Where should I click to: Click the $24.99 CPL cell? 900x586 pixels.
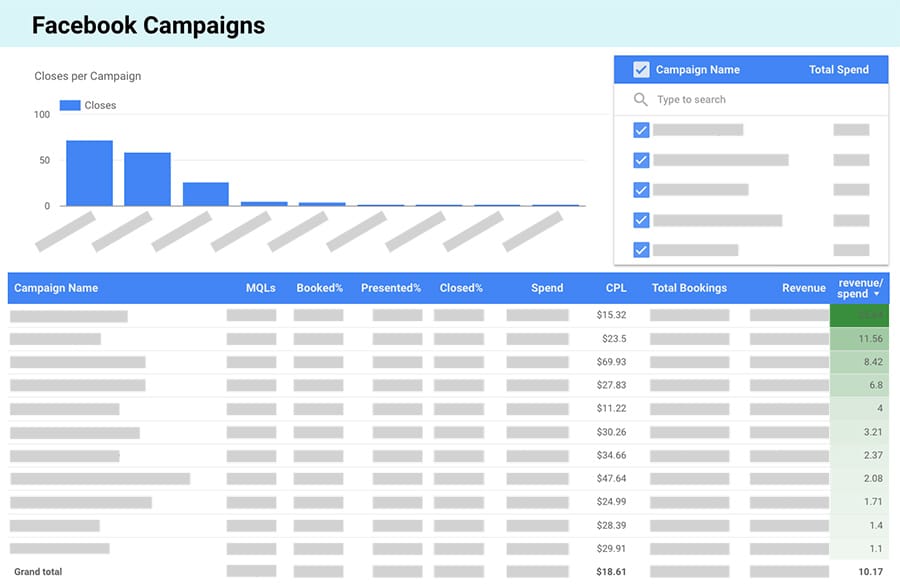pos(611,502)
